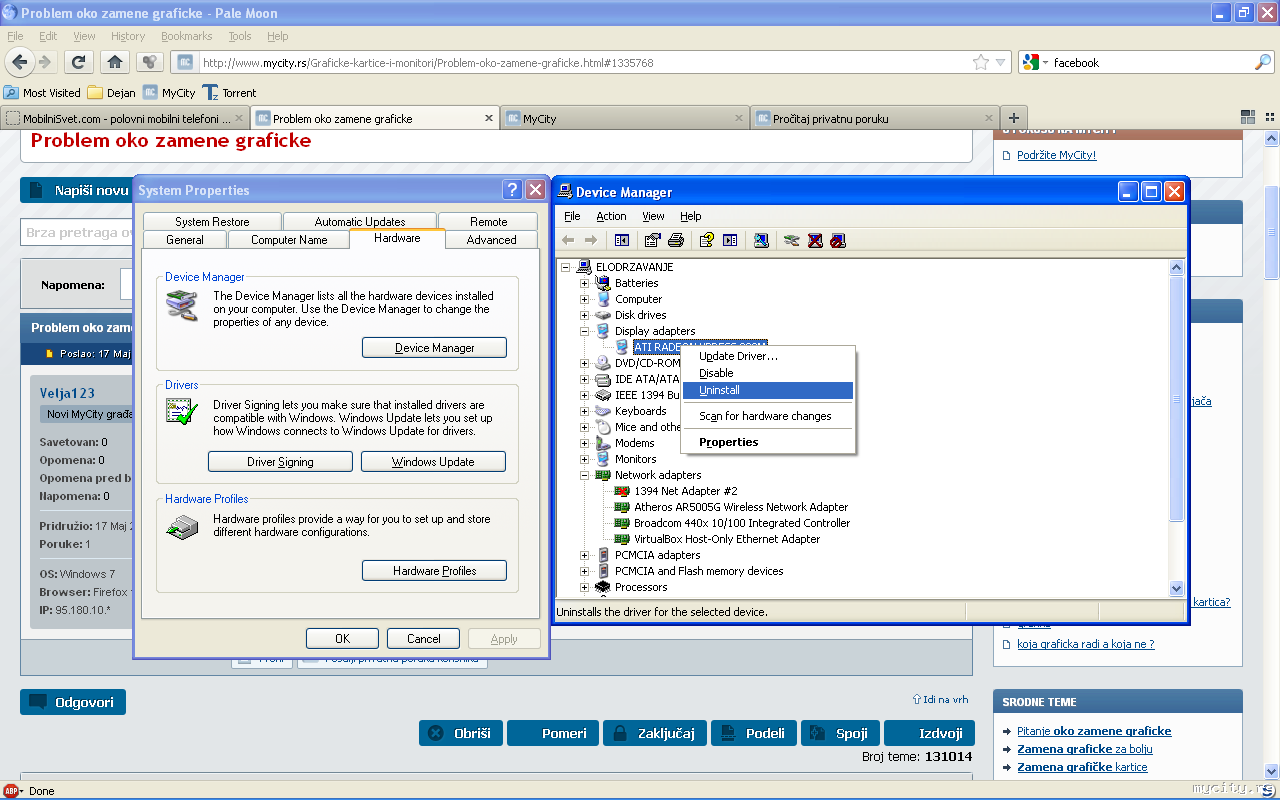Click the Obriši button on the forum page
1280x800 pixels.
pyautogui.click(x=461, y=733)
